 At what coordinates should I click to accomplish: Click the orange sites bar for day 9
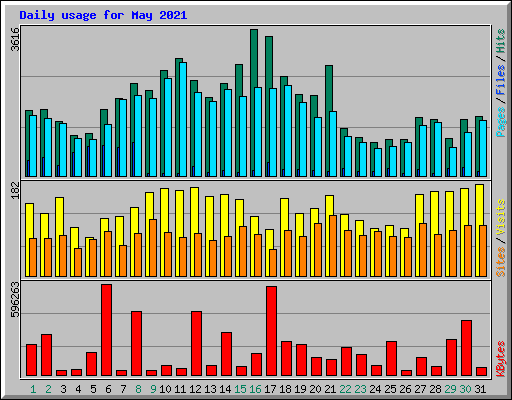point(153,248)
